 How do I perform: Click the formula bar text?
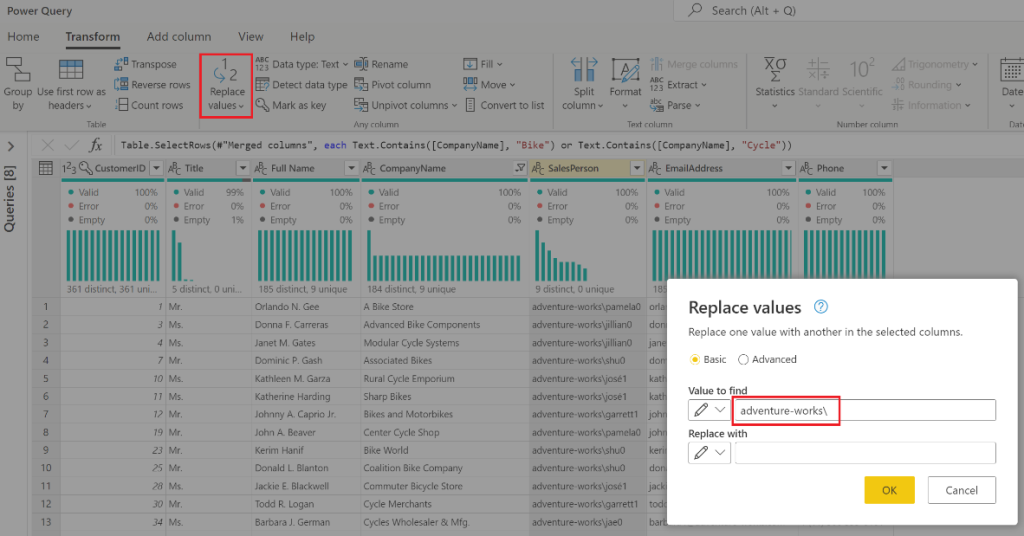[x=456, y=145]
